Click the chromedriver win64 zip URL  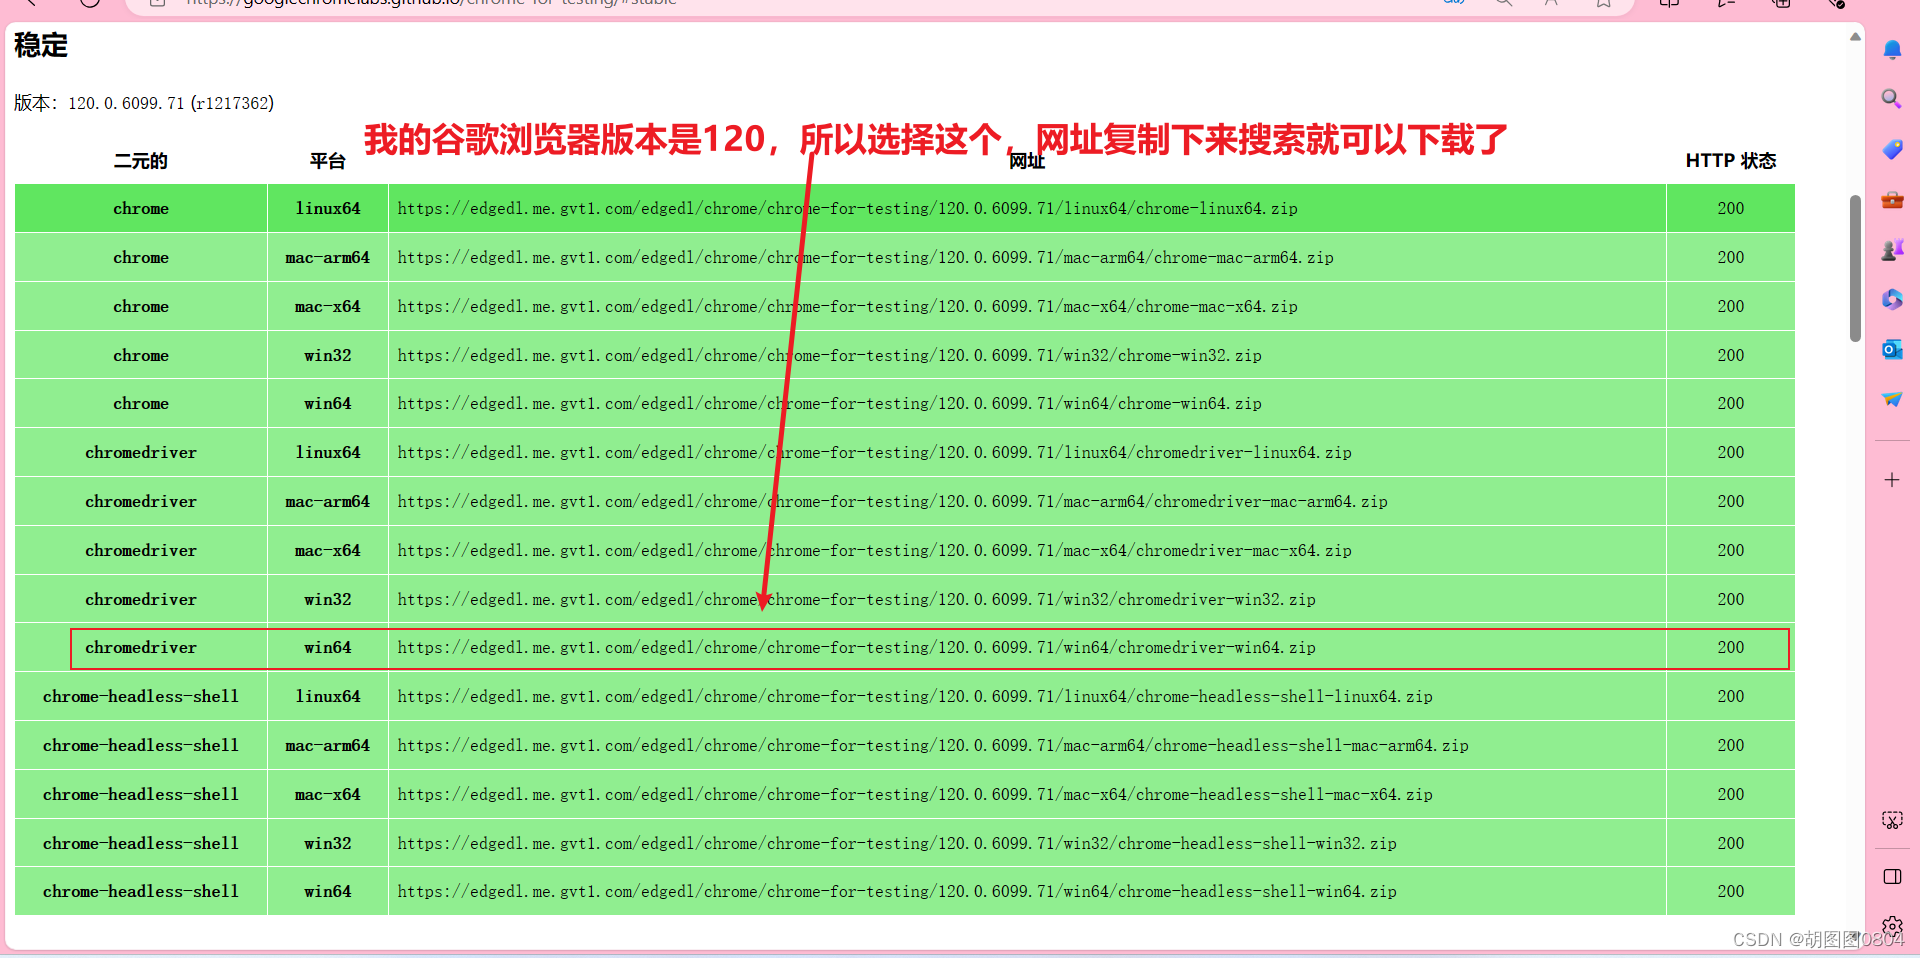click(x=856, y=648)
